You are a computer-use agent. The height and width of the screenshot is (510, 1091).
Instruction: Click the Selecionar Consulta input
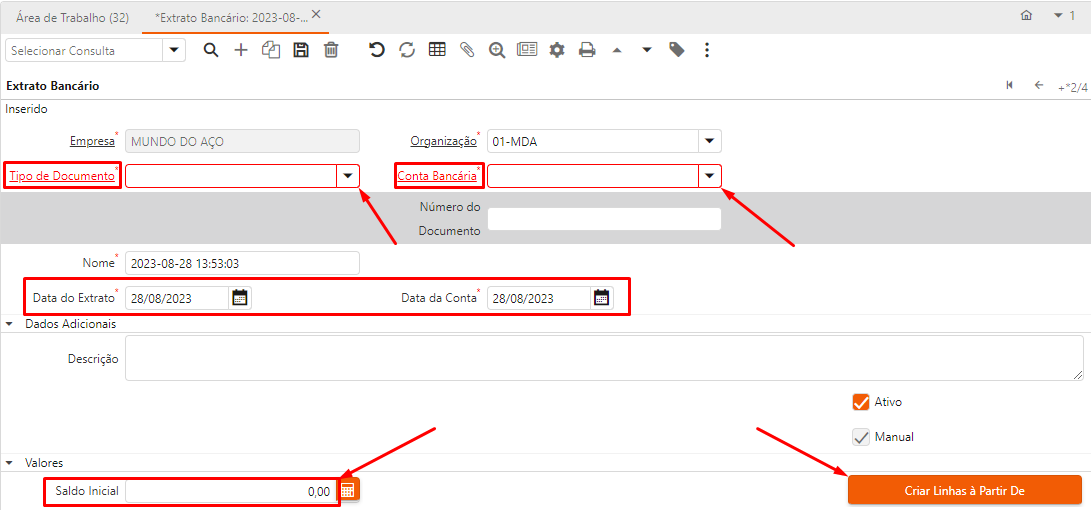pos(84,50)
